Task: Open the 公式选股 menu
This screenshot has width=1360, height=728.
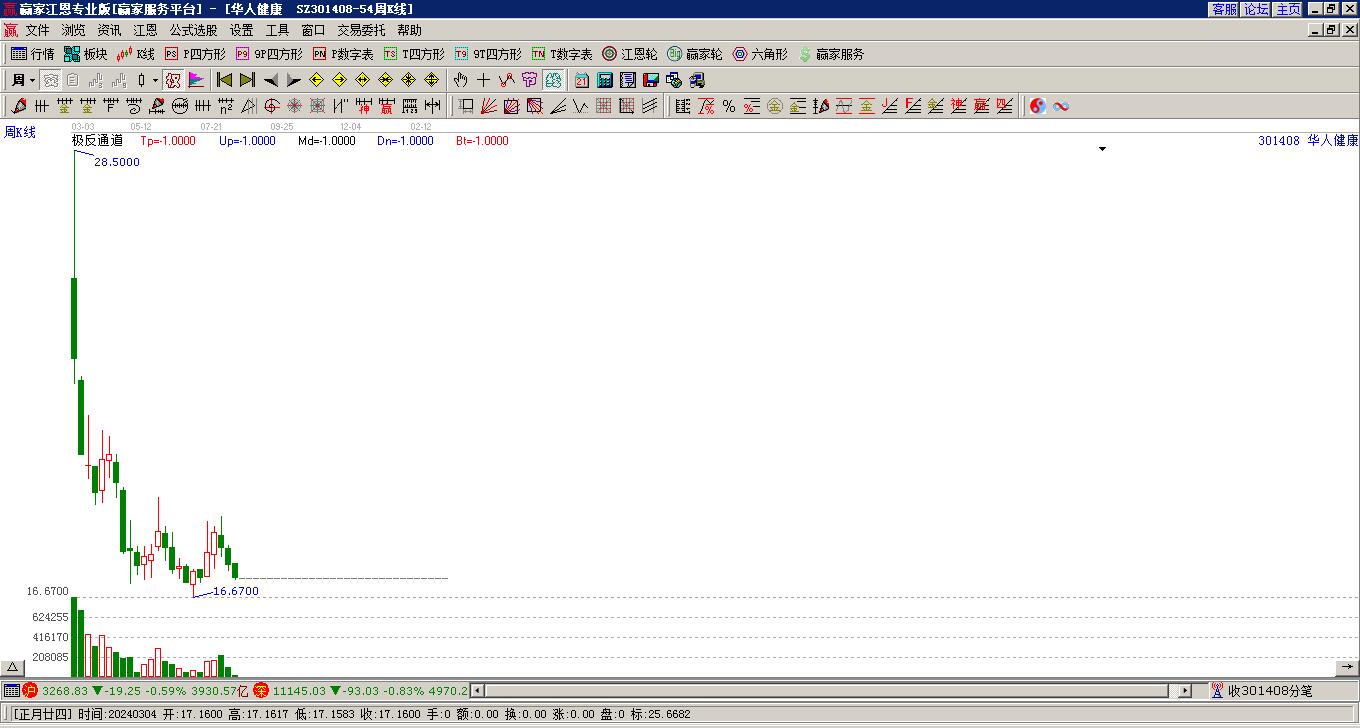Action: pos(193,31)
